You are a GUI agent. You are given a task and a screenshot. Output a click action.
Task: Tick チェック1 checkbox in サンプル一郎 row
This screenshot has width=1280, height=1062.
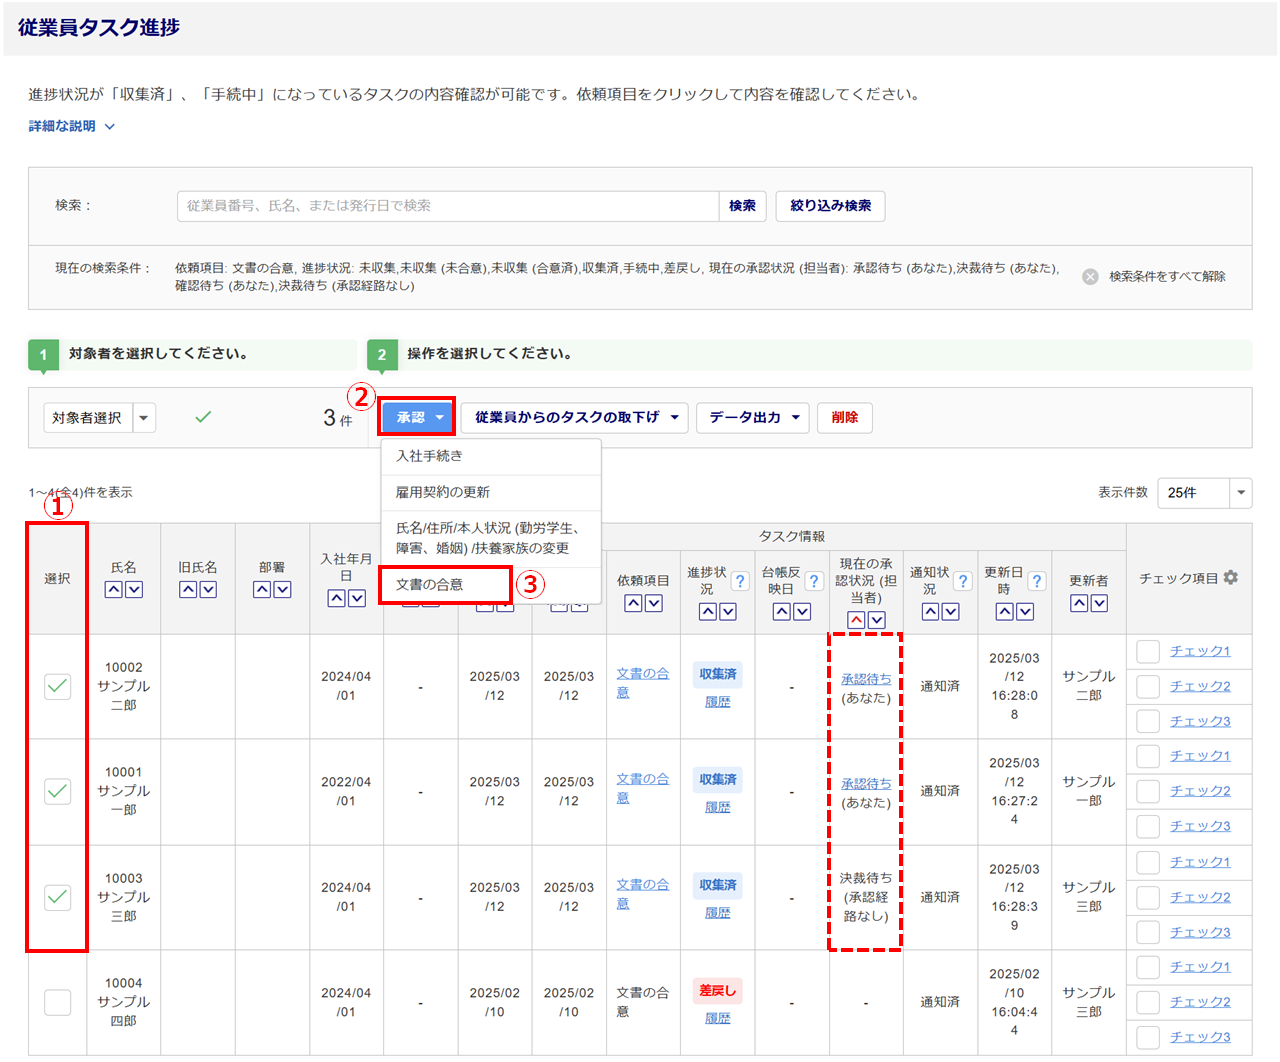click(1148, 756)
